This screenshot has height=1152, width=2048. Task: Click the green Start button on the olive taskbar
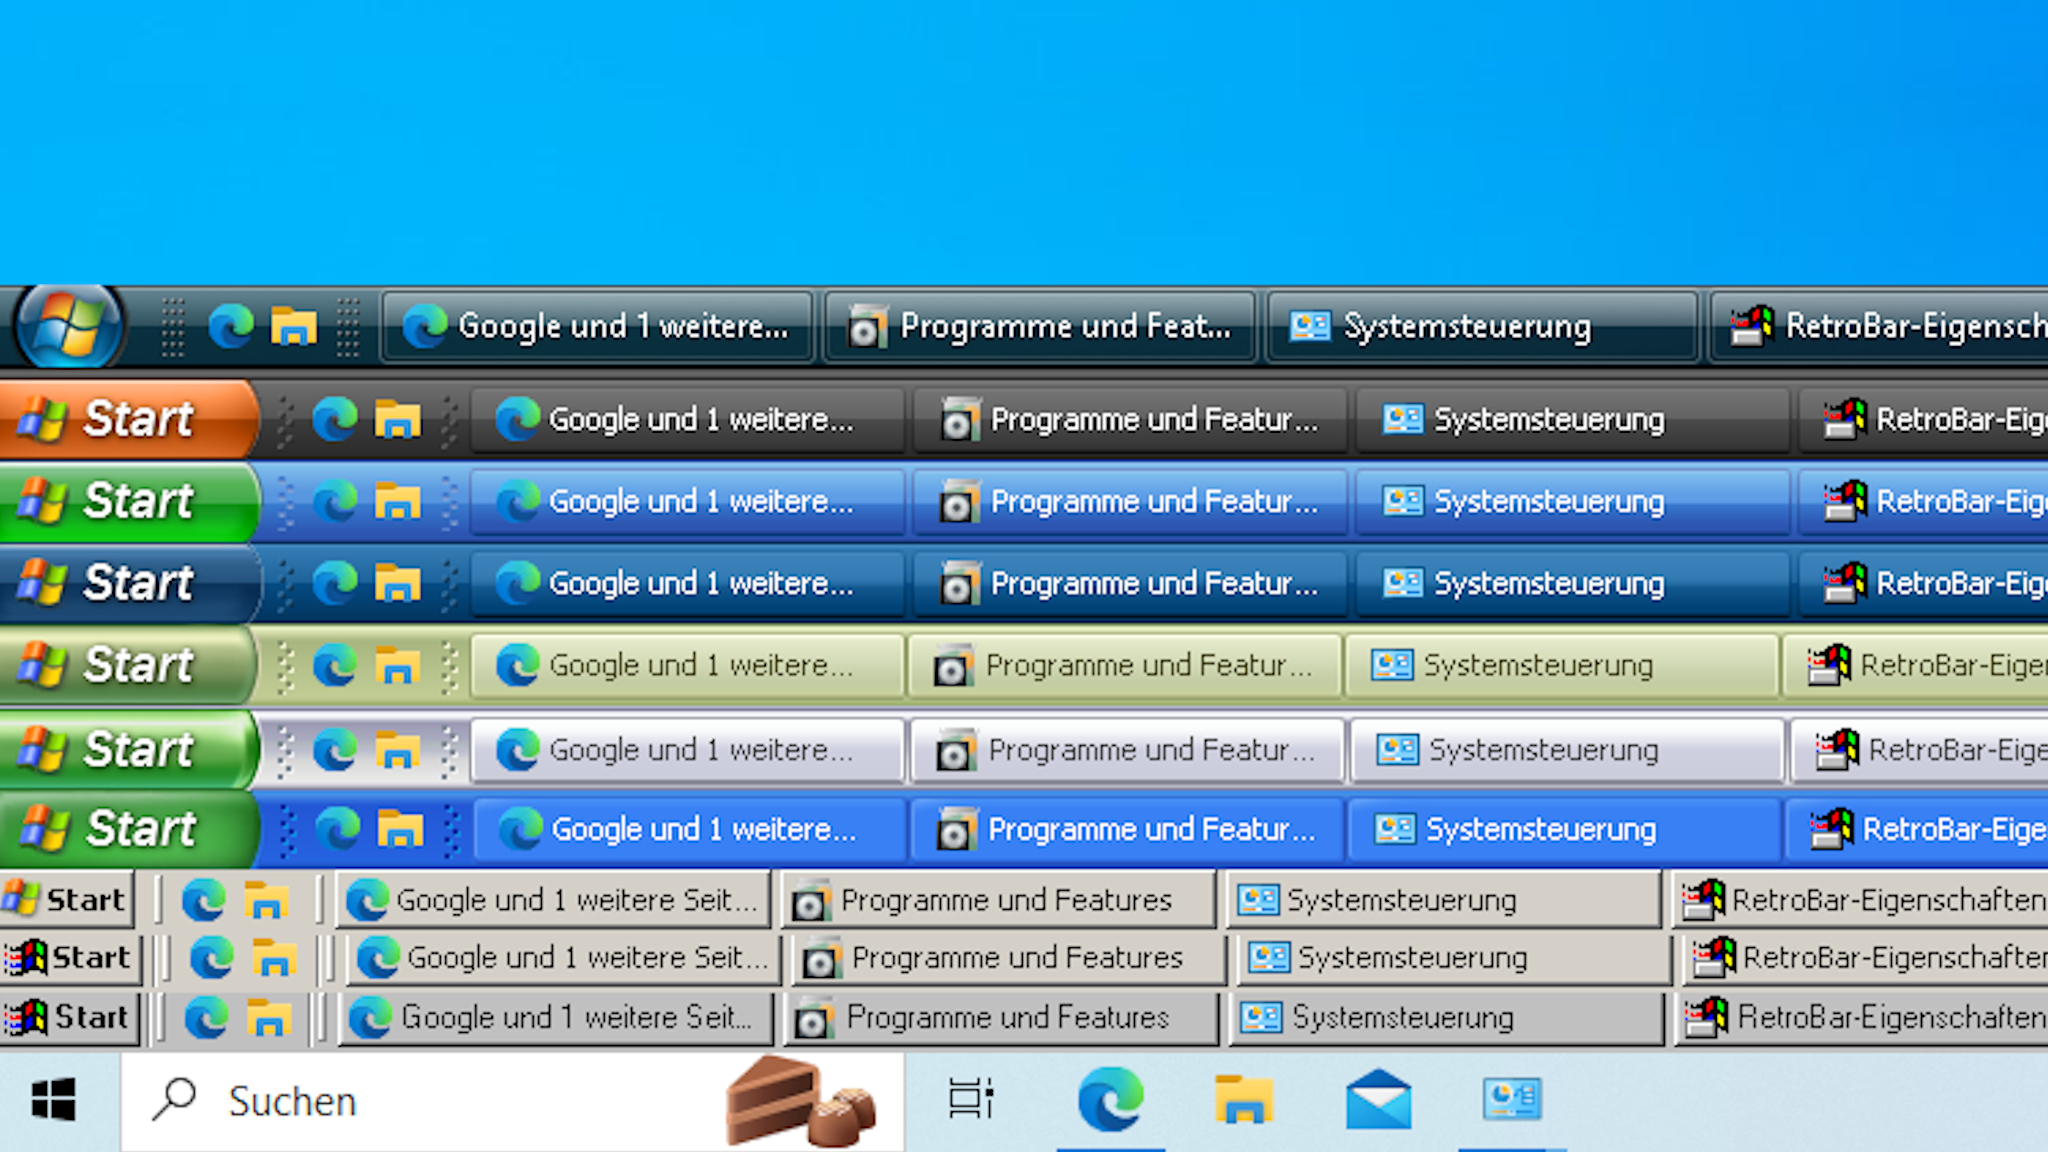pyautogui.click(x=120, y=665)
